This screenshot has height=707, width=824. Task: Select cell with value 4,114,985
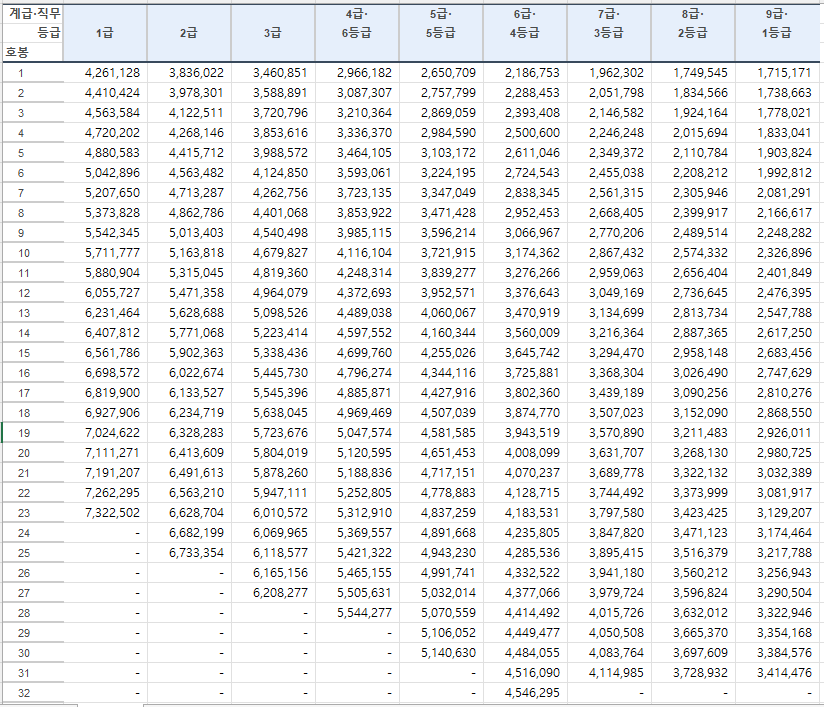pos(610,672)
